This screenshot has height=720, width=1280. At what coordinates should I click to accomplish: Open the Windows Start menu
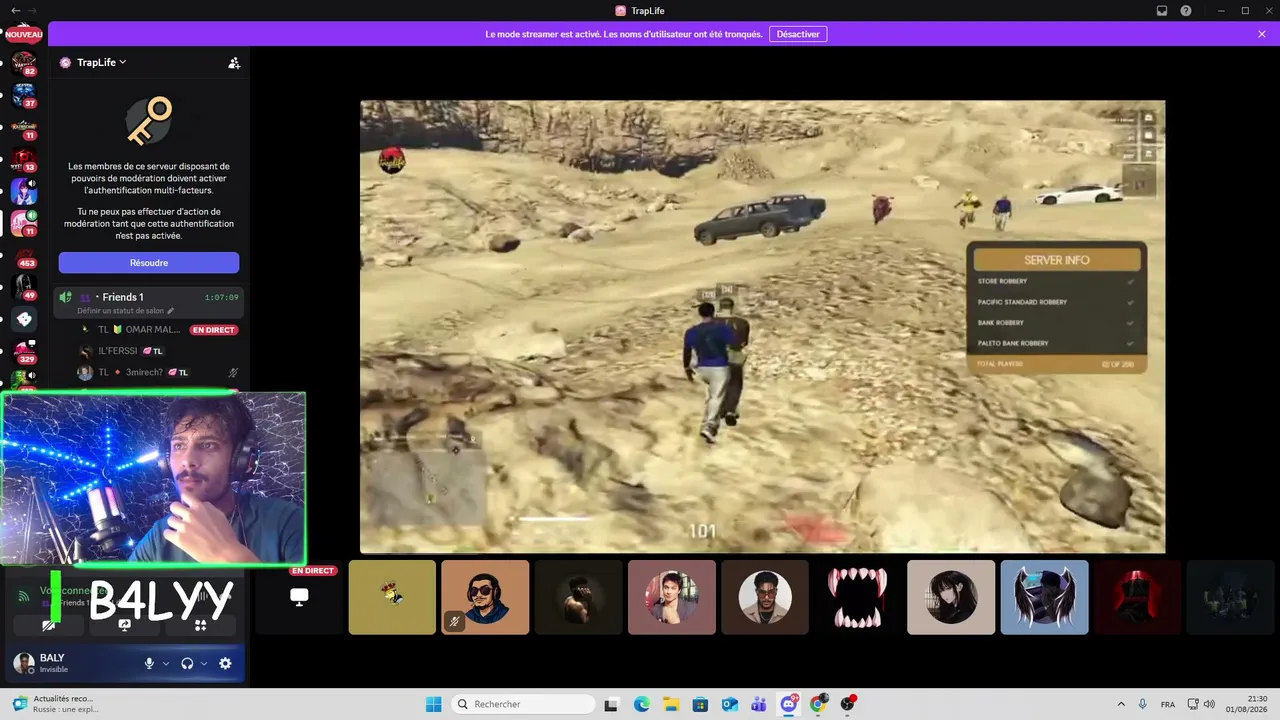(x=433, y=704)
